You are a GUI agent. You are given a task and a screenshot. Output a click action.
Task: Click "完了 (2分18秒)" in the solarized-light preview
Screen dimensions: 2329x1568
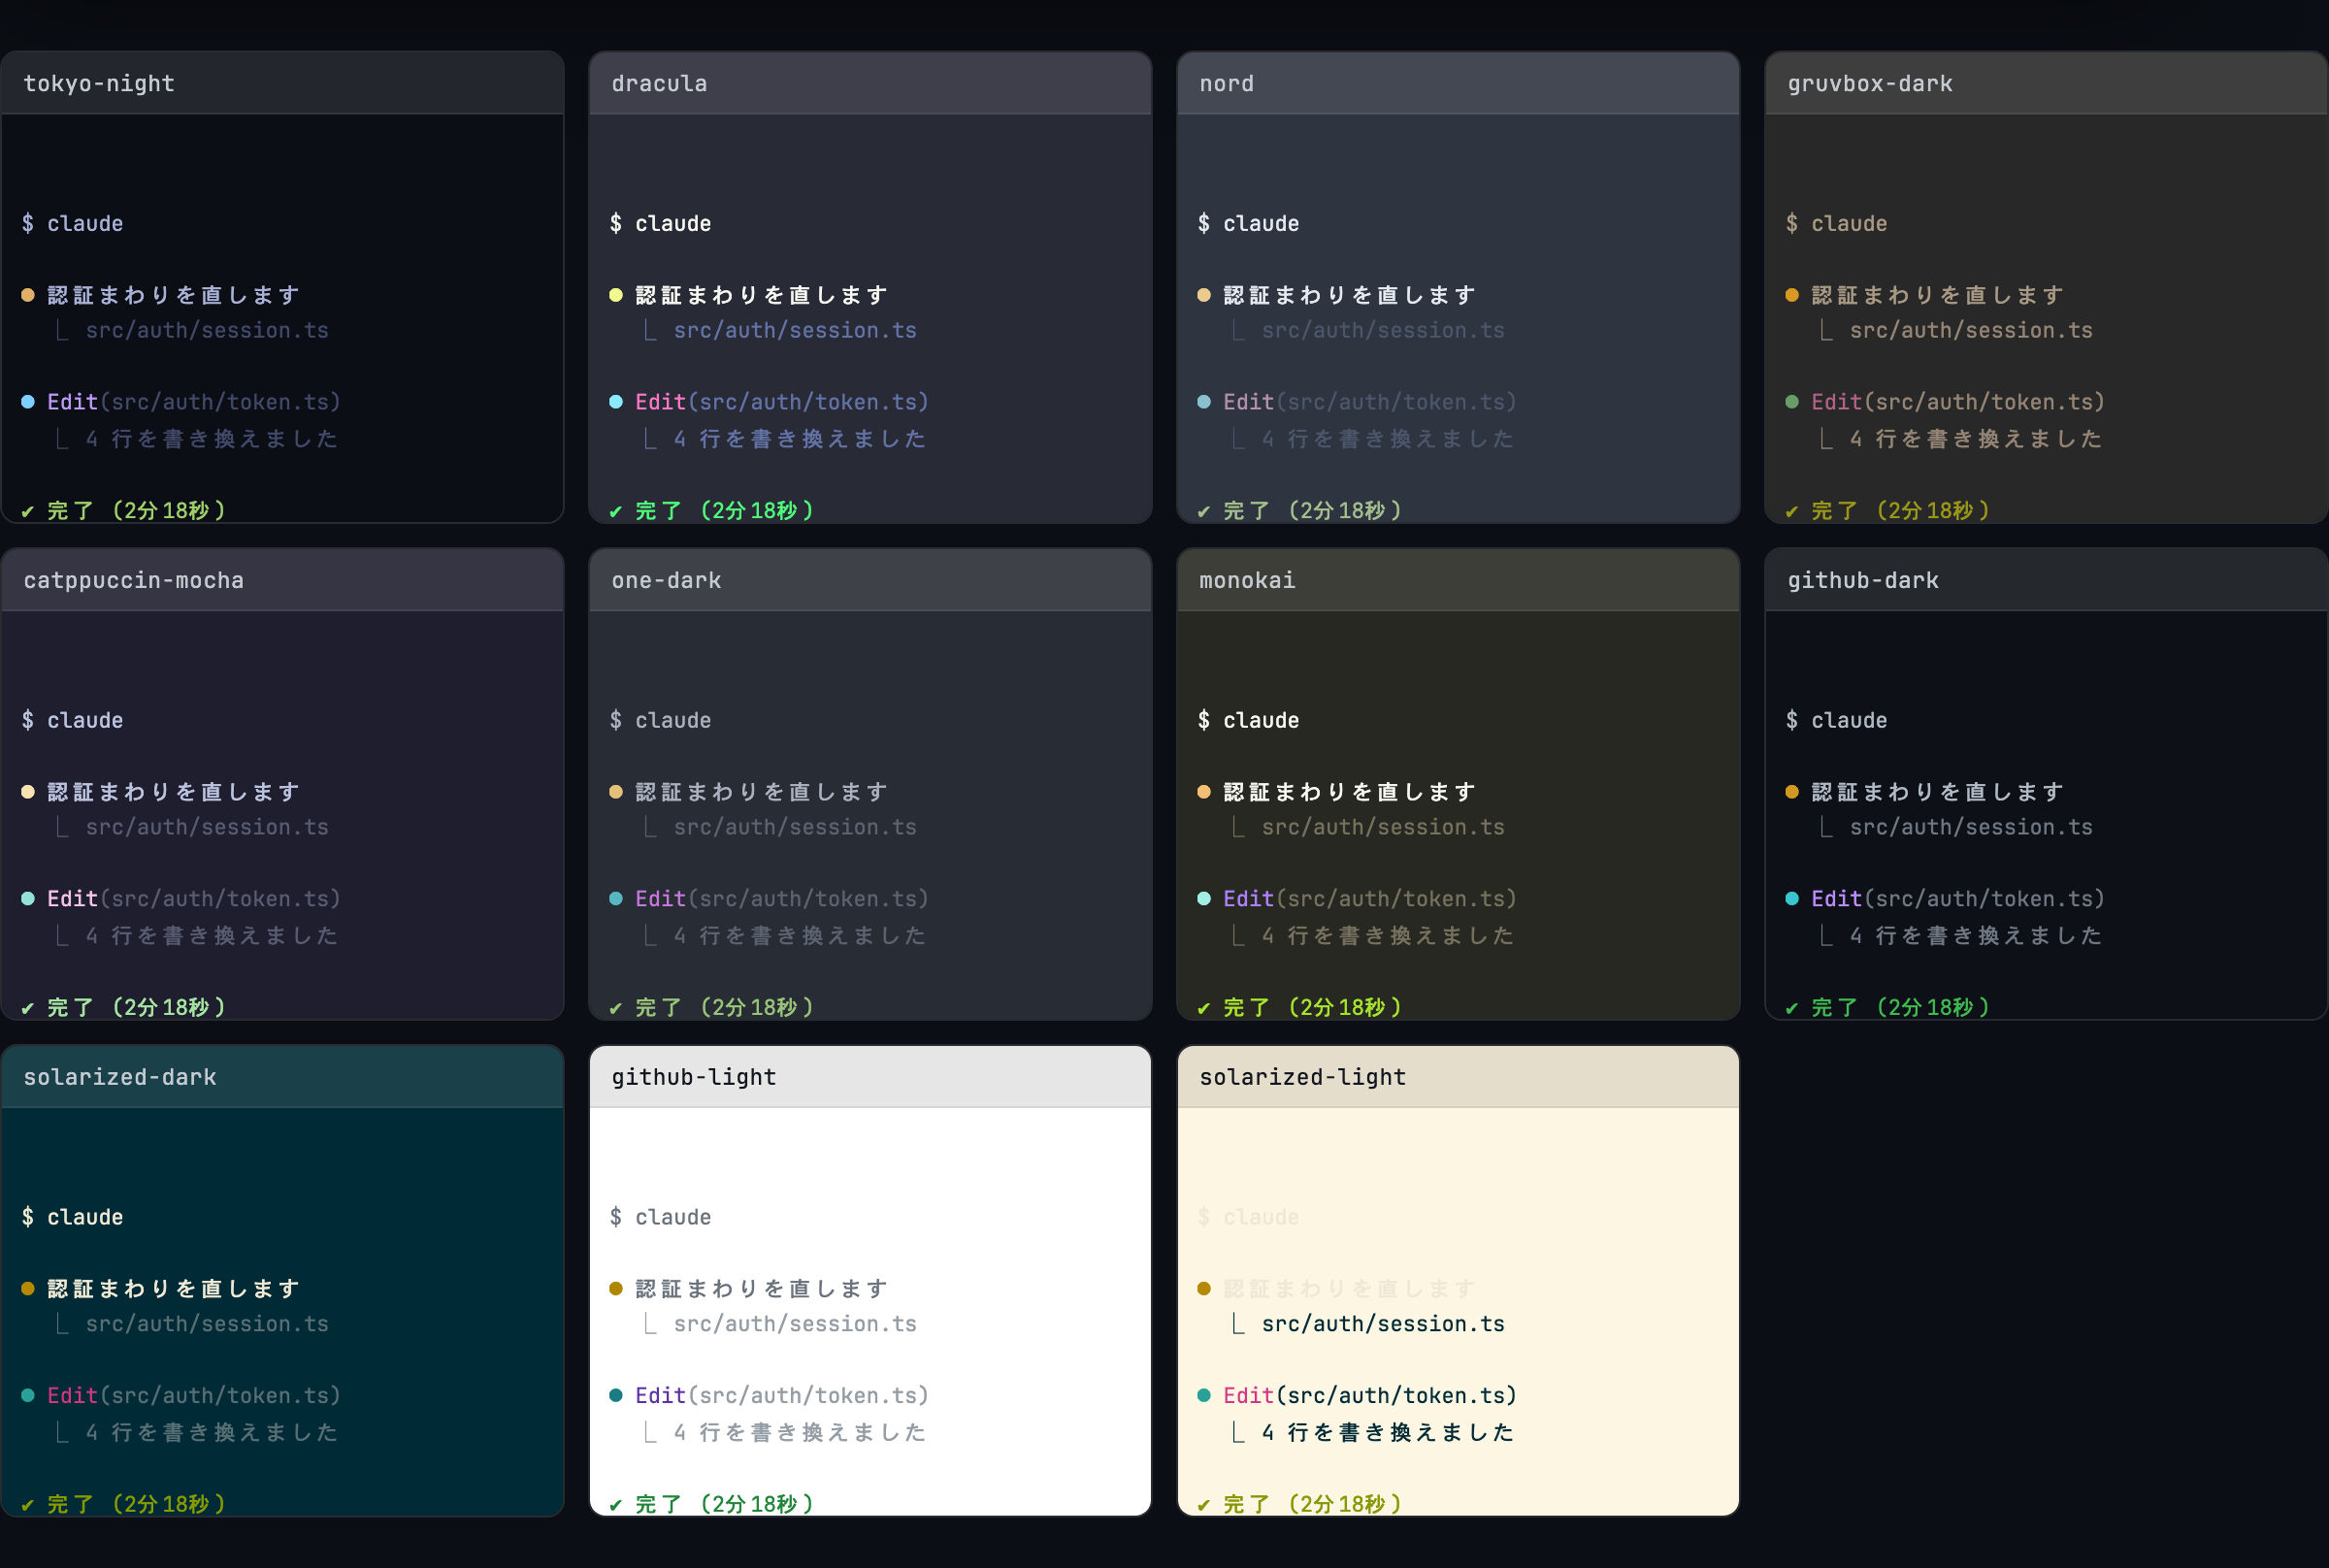(1314, 1504)
